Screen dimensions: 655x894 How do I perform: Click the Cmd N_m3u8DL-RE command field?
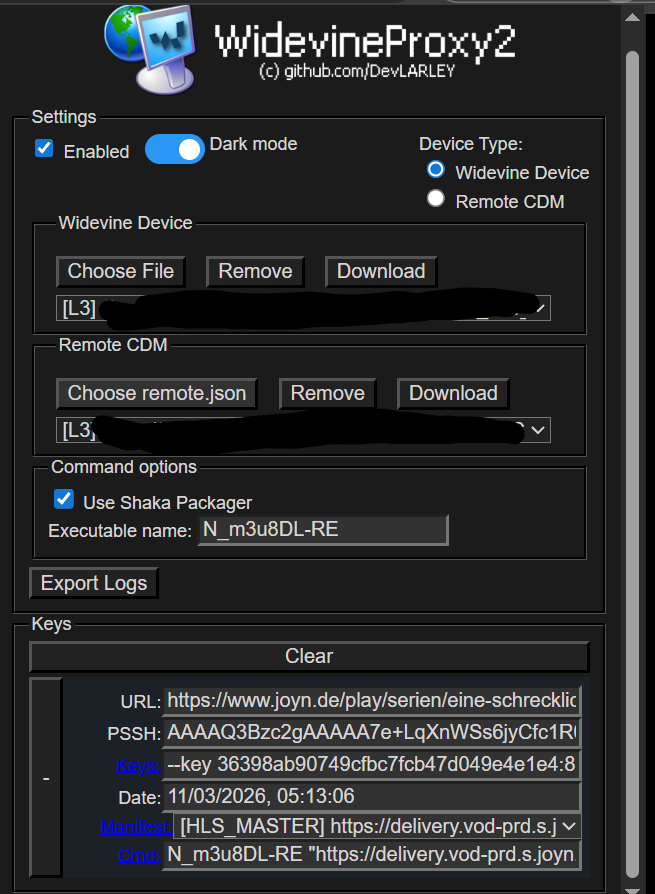[372, 855]
